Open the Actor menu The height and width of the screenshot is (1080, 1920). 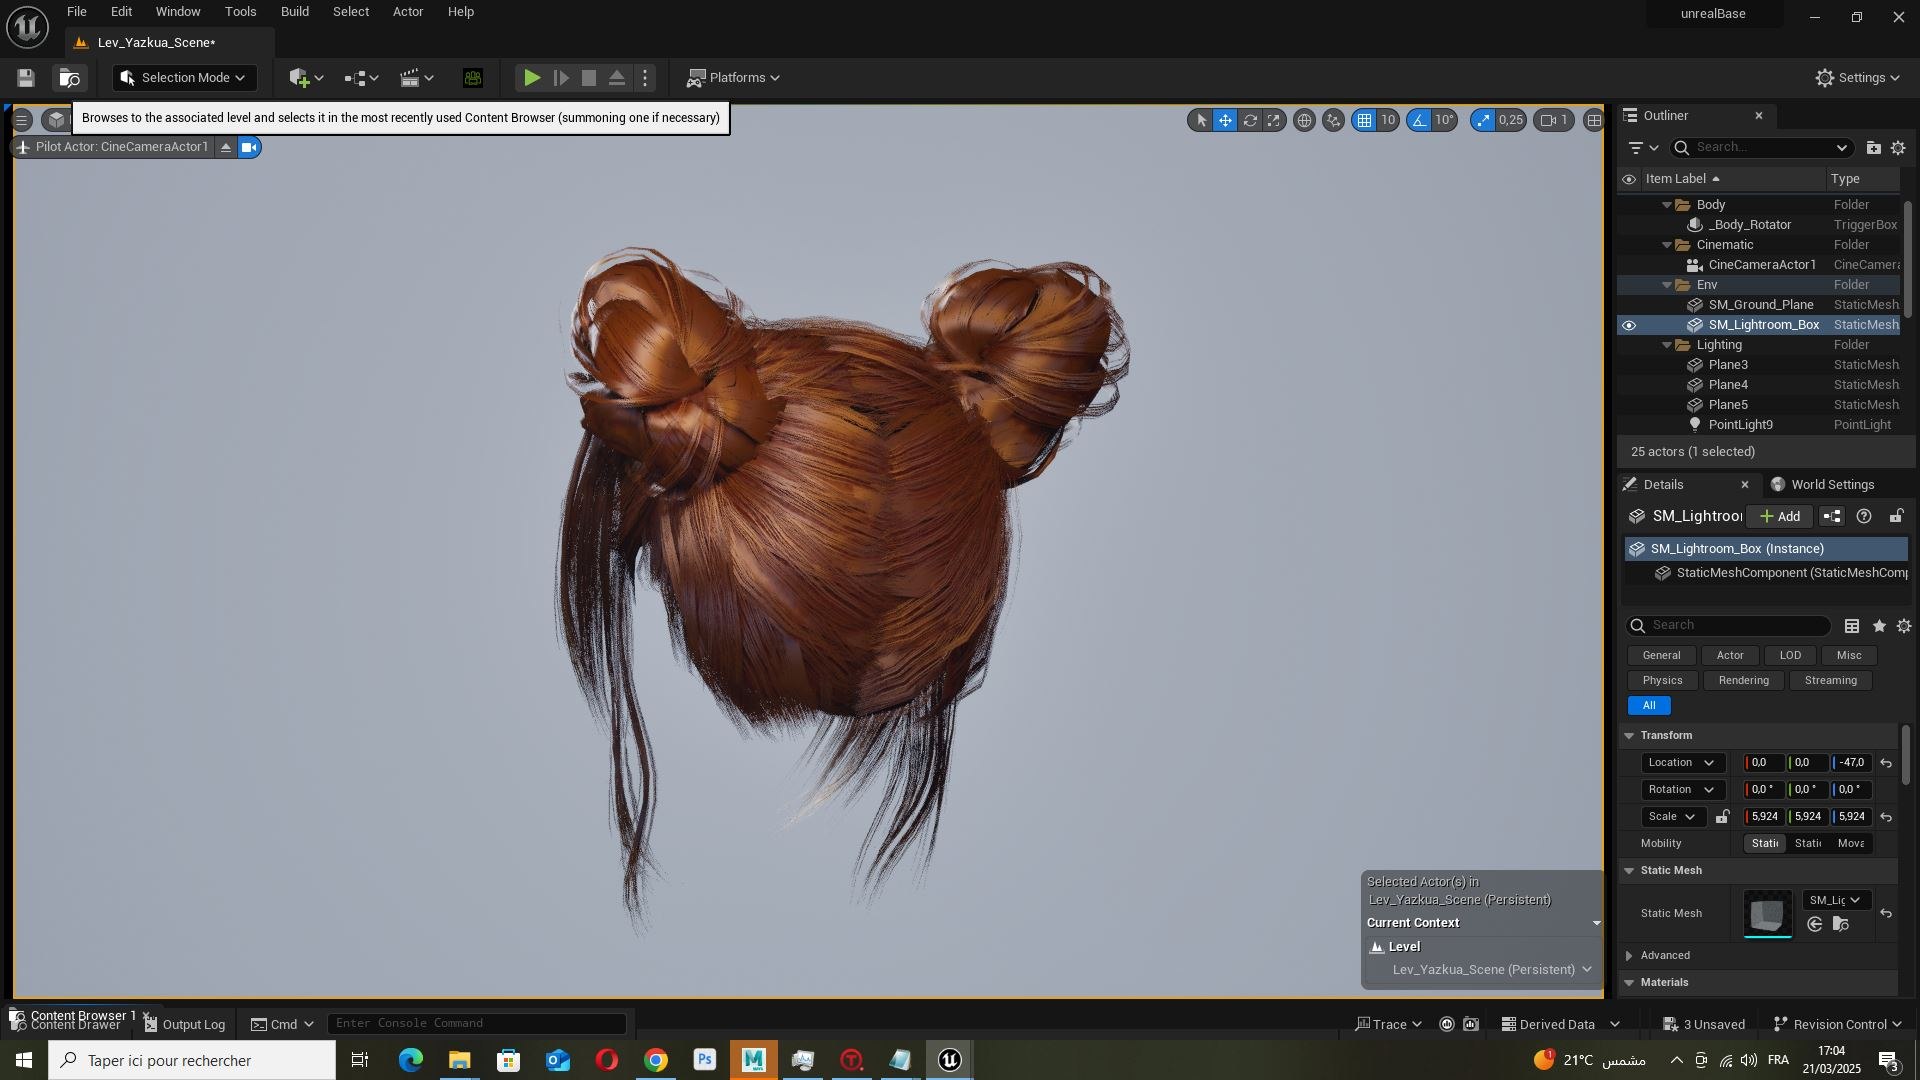point(408,12)
